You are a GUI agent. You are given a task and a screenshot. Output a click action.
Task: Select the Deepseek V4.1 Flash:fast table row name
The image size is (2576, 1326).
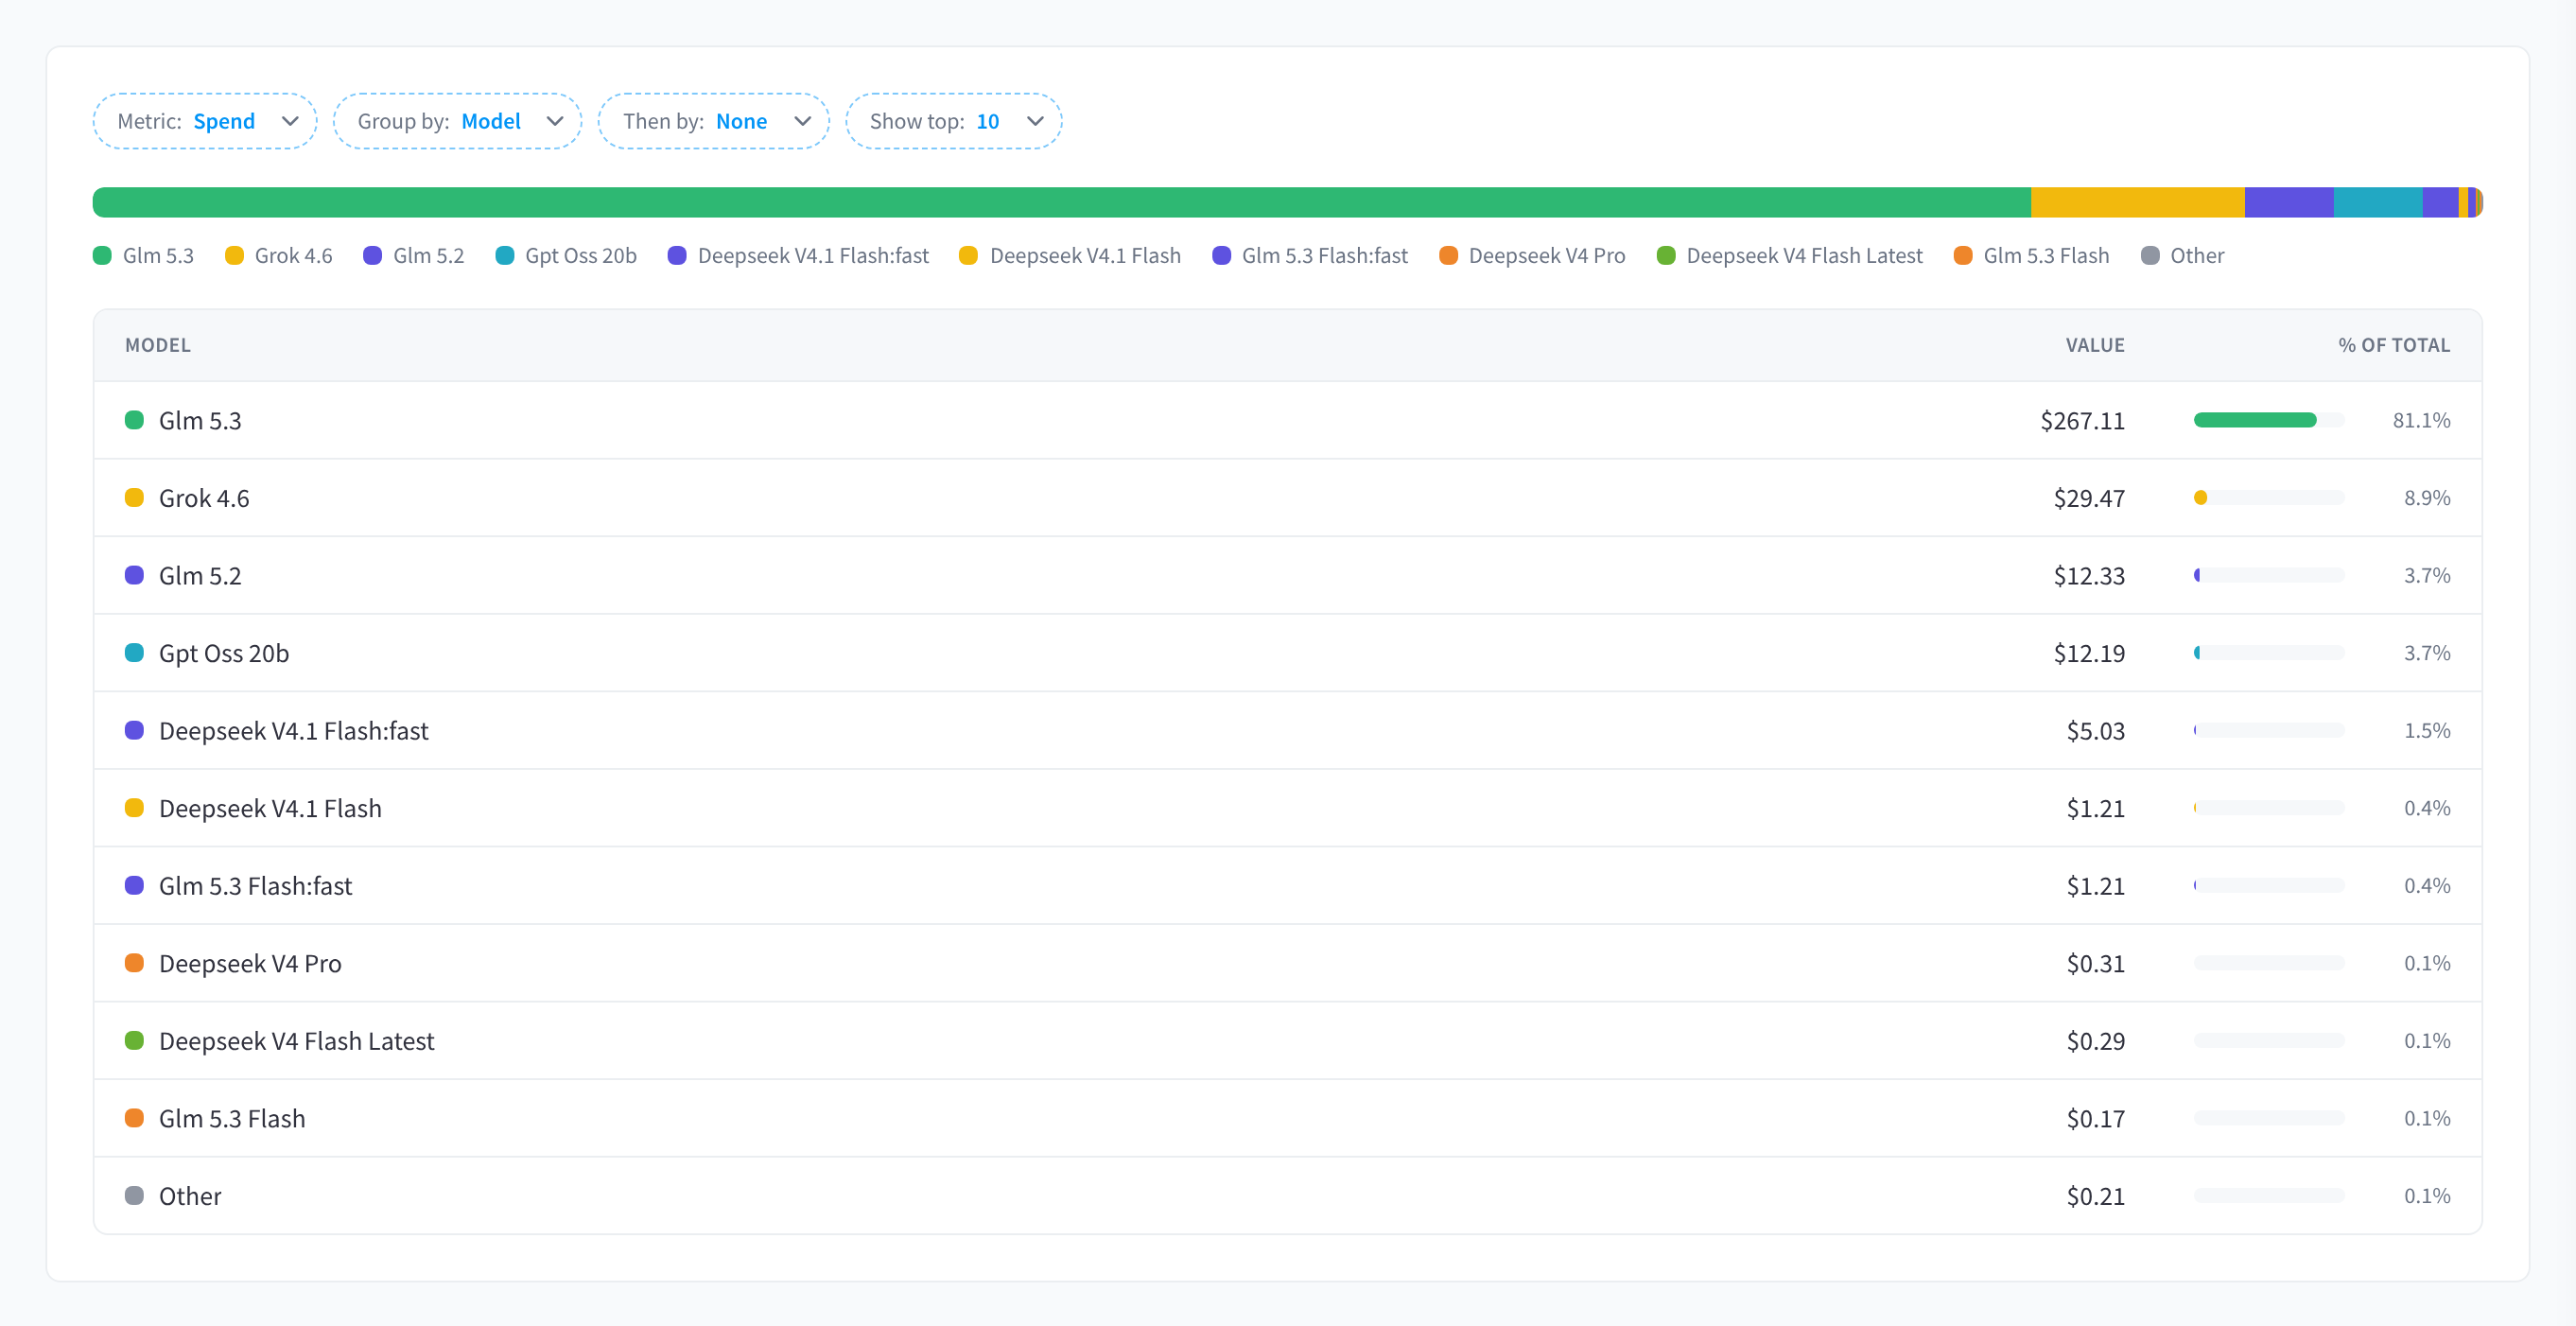click(x=294, y=730)
